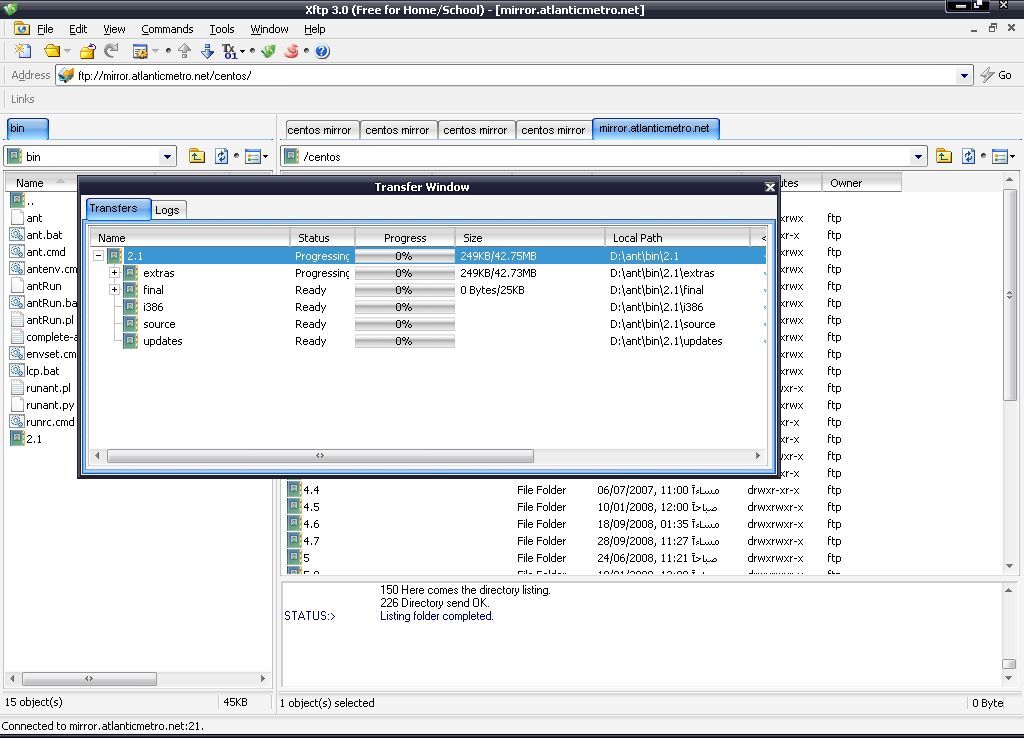Open a new session with the New icon
The height and width of the screenshot is (738, 1024).
coord(23,52)
